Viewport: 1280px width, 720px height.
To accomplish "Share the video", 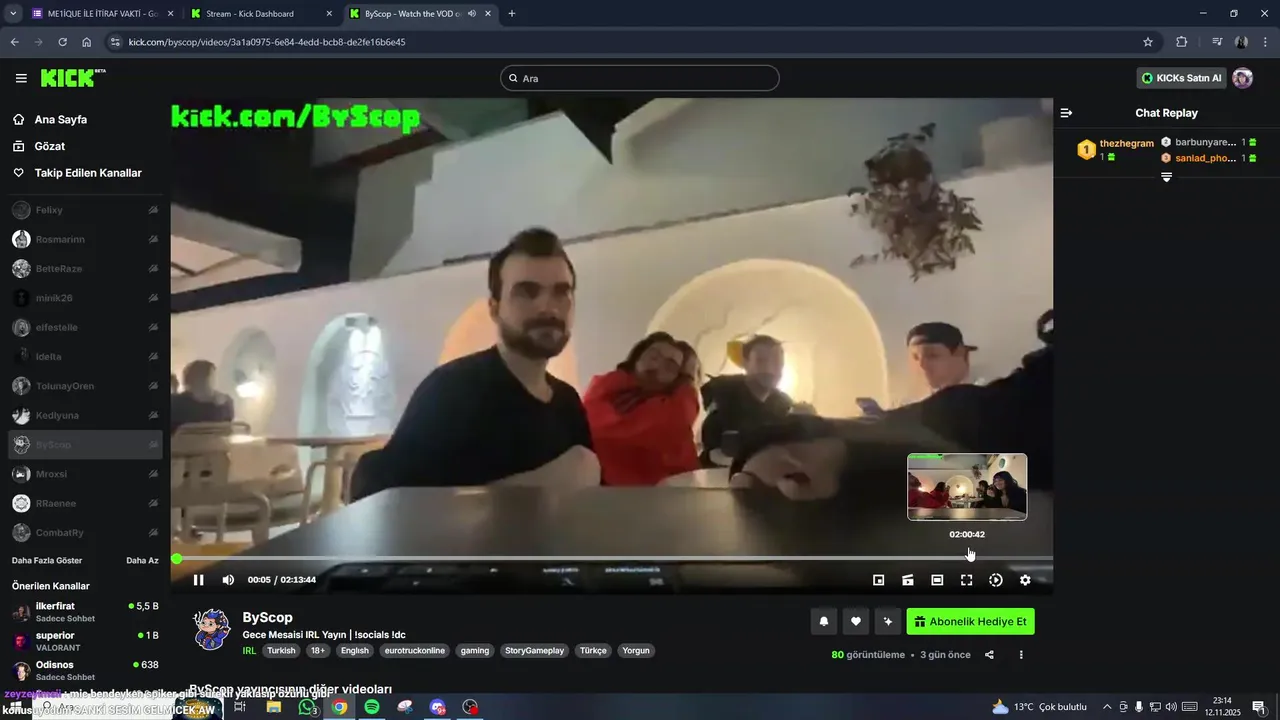I will pyautogui.click(x=989, y=655).
